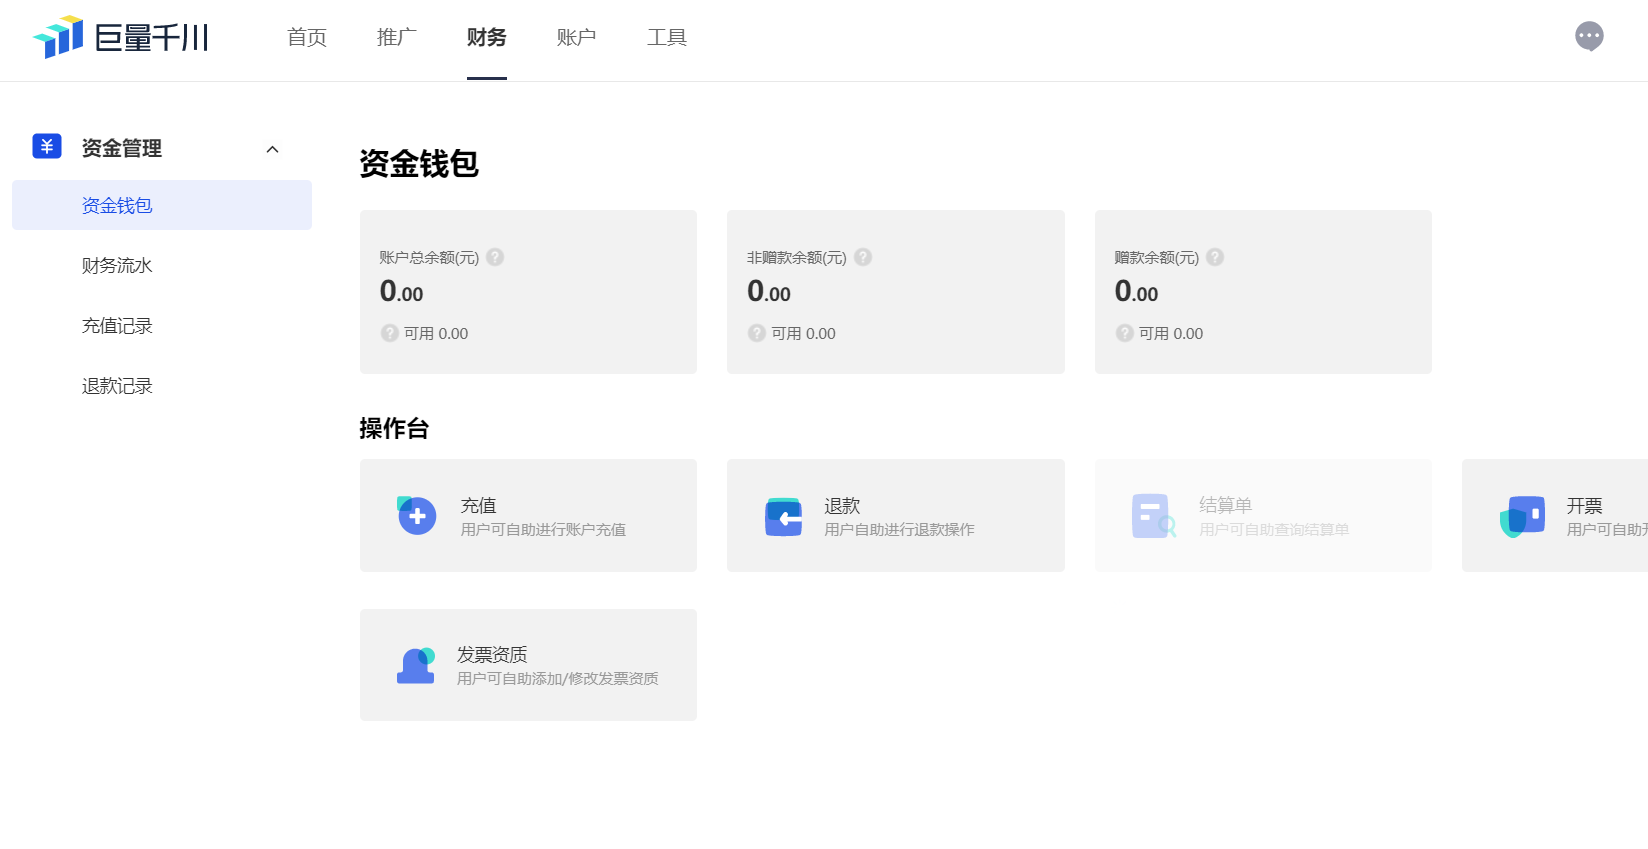Click help icon next to 赠款余额(元)
1648x849 pixels.
[x=1215, y=257]
